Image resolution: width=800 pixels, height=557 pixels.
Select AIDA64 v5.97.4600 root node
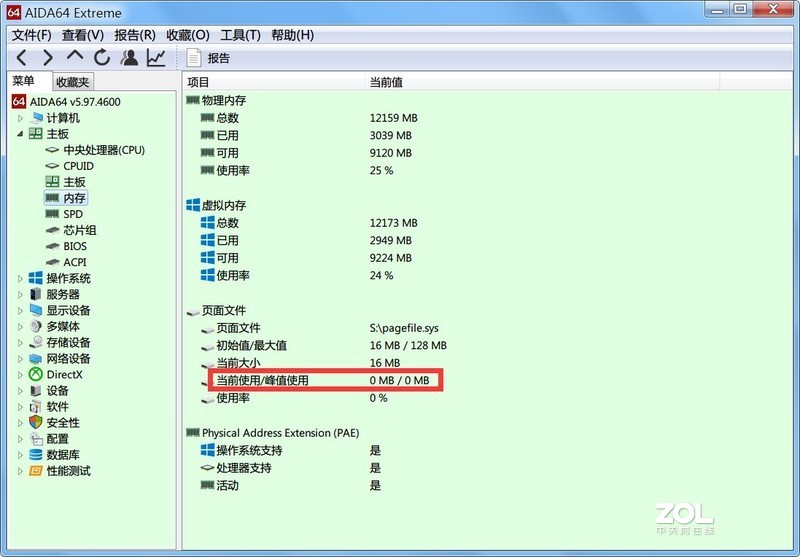(66, 102)
